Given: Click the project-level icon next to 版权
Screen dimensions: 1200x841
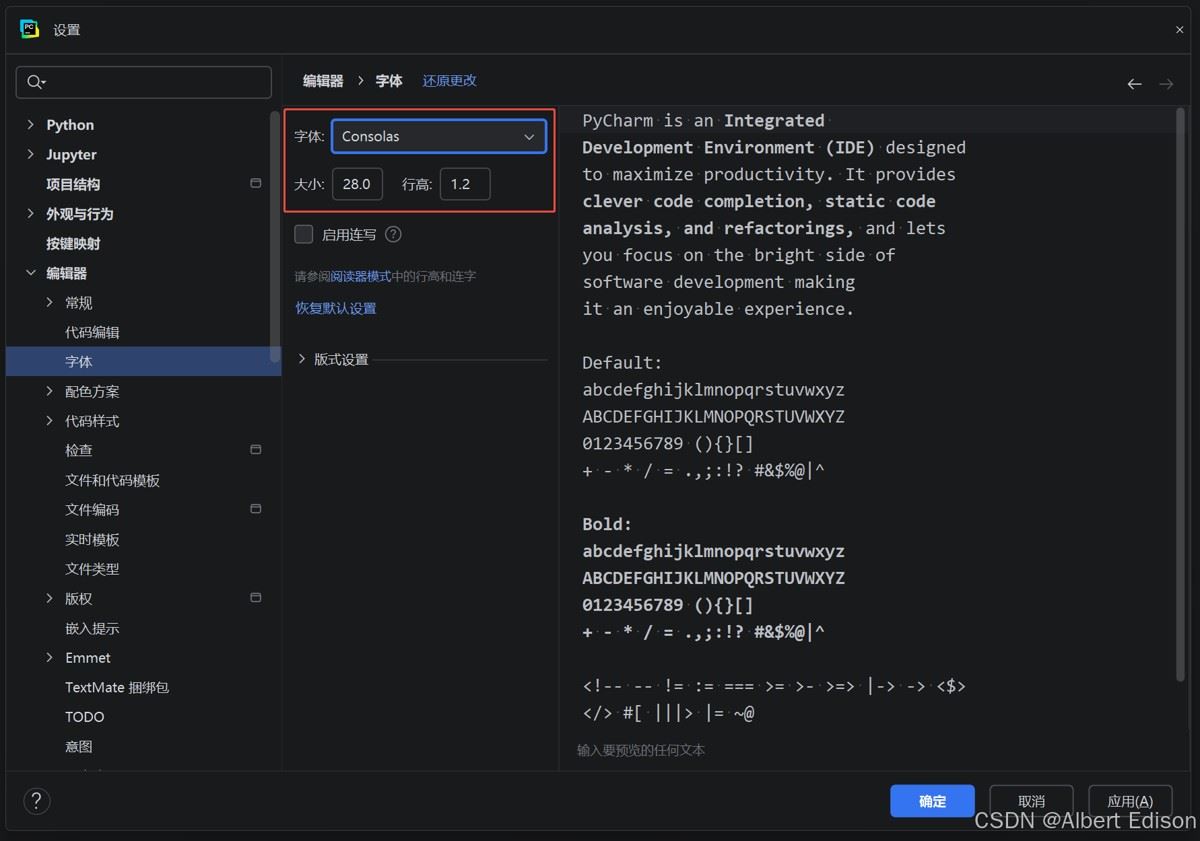Looking at the screenshot, I should pyautogui.click(x=256, y=598).
